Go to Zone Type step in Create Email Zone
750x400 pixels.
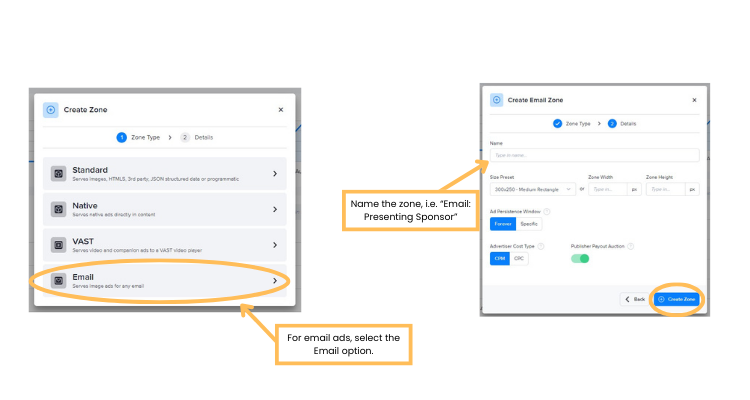pos(572,124)
